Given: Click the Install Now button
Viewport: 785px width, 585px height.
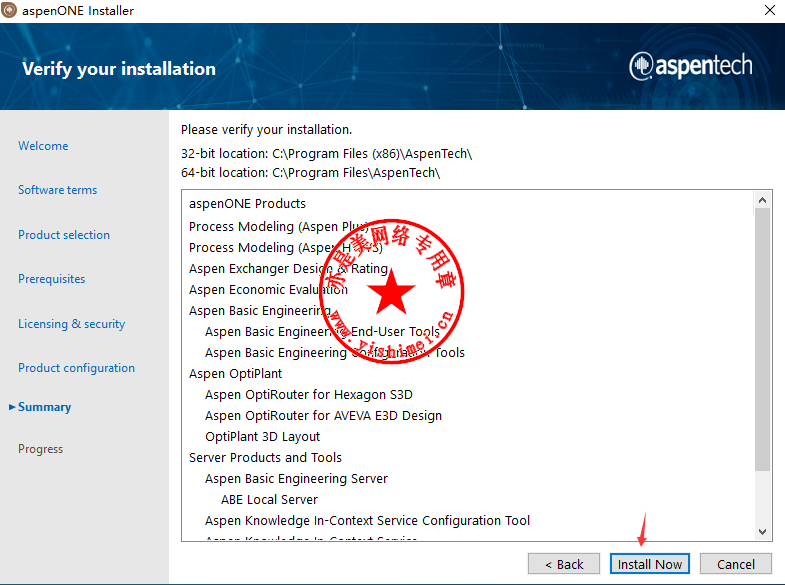Looking at the screenshot, I should point(649,564).
